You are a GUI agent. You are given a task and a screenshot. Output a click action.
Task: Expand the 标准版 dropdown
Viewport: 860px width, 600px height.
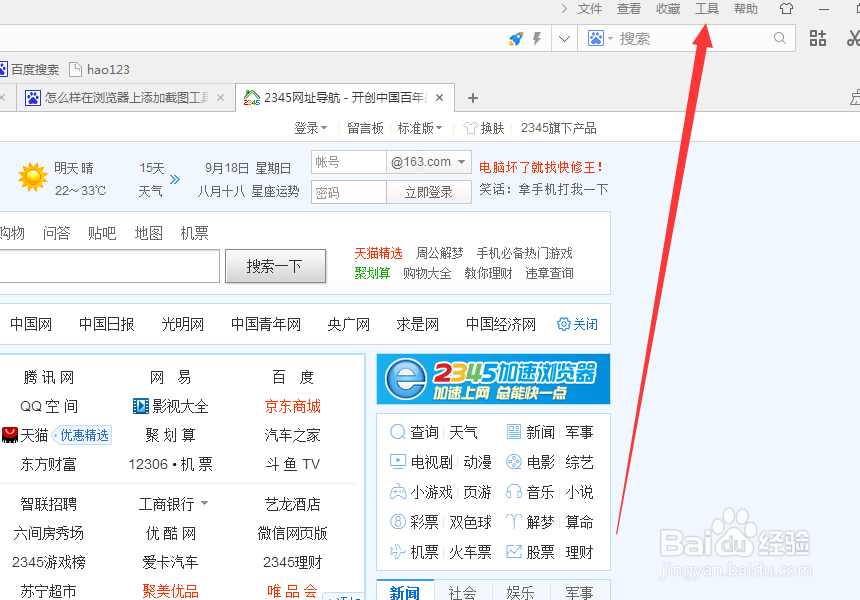[420, 128]
